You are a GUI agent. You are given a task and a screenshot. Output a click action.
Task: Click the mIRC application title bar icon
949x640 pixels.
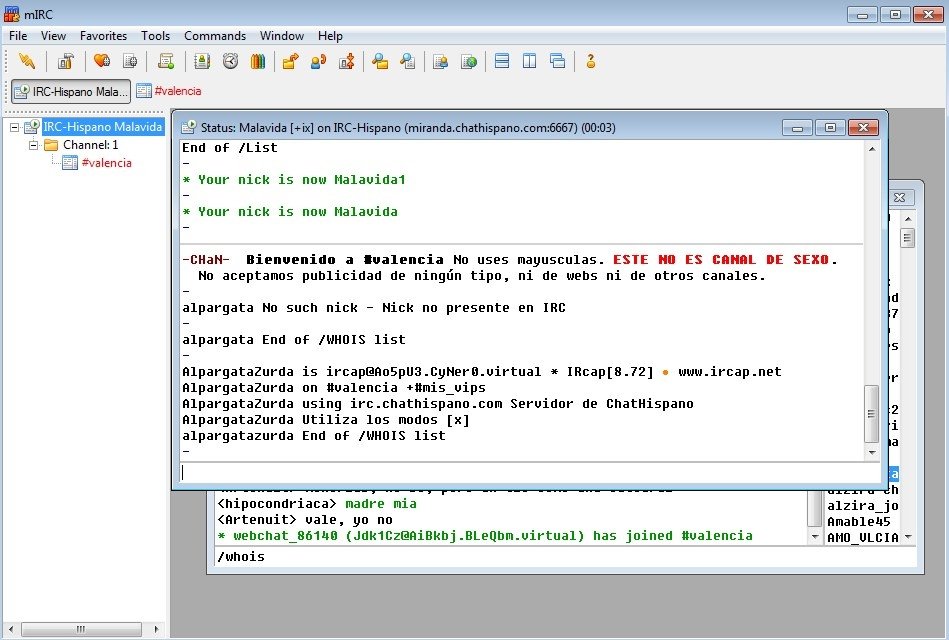[11, 13]
